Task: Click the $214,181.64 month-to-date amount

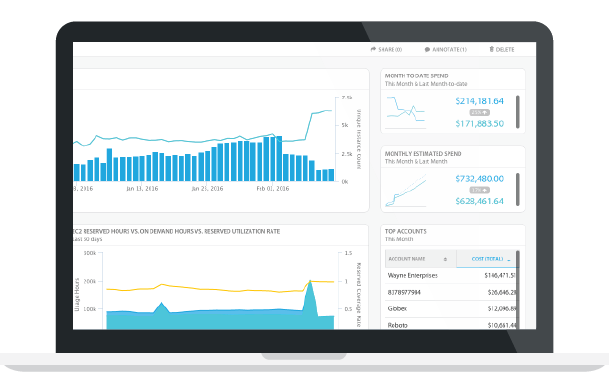Action: point(480,101)
